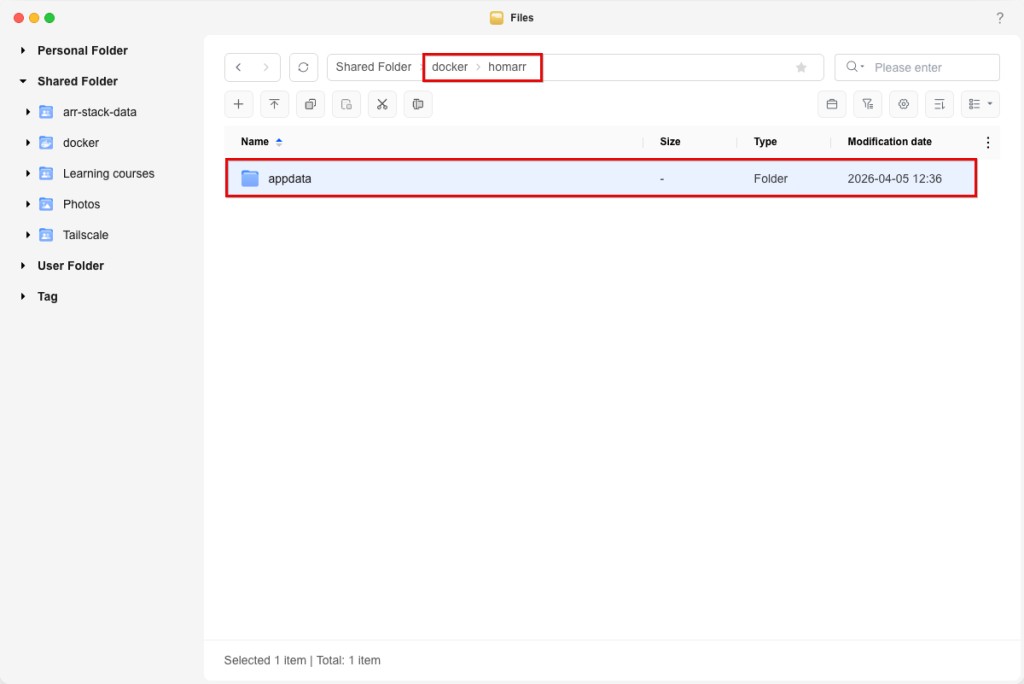
Task: Click the scissors cut icon
Action: [382, 104]
